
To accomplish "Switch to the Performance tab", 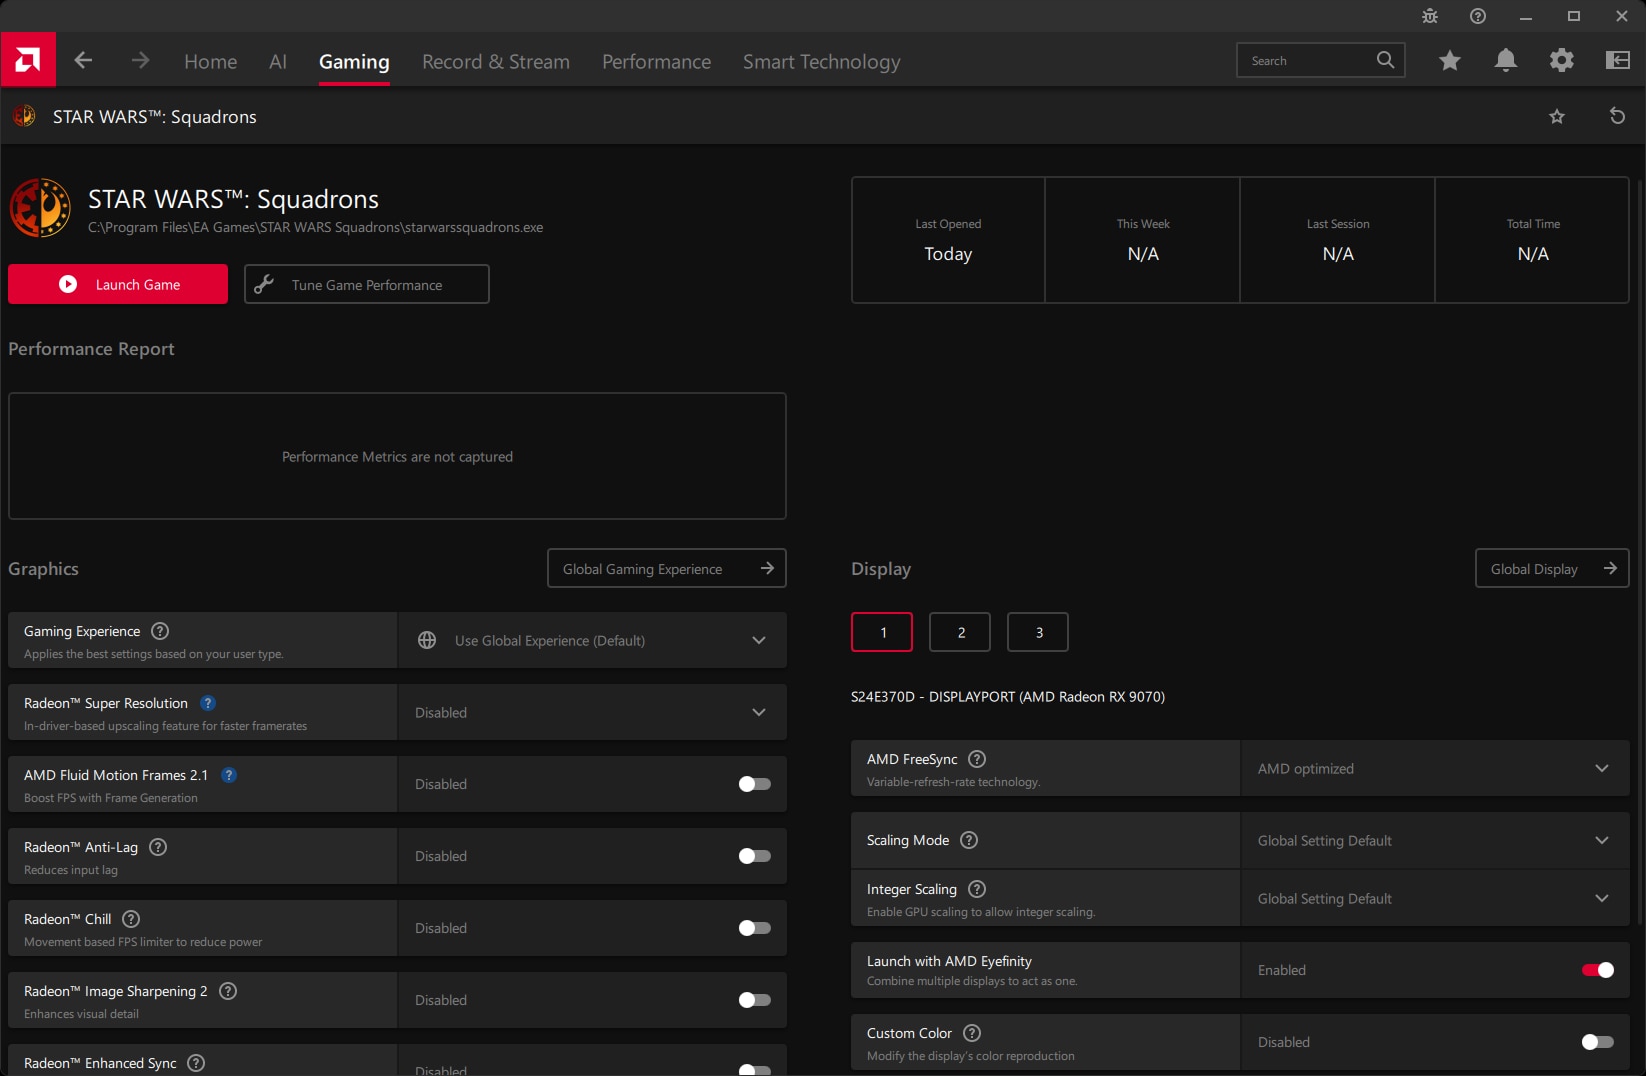I will (x=656, y=62).
